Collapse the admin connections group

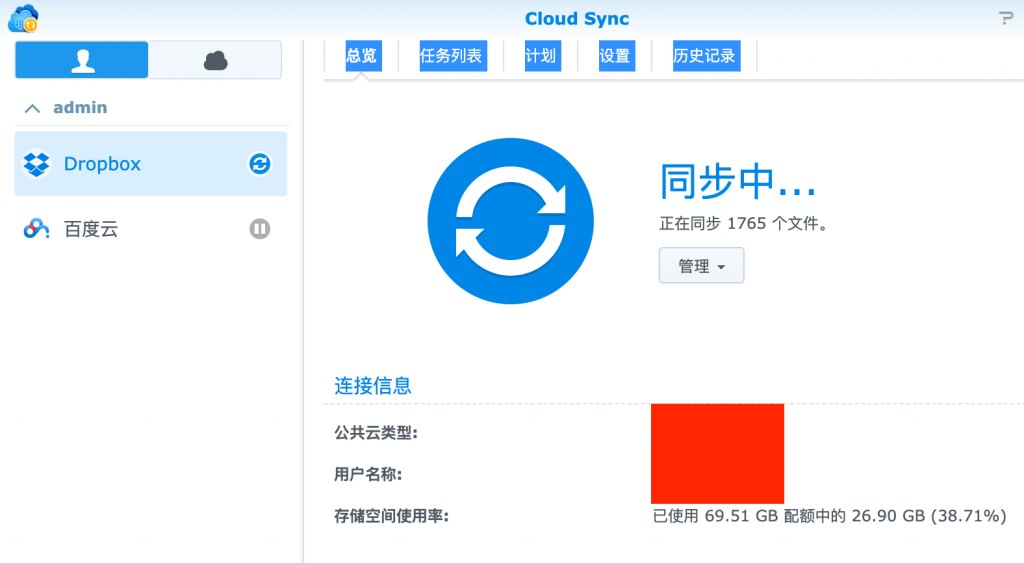point(33,108)
